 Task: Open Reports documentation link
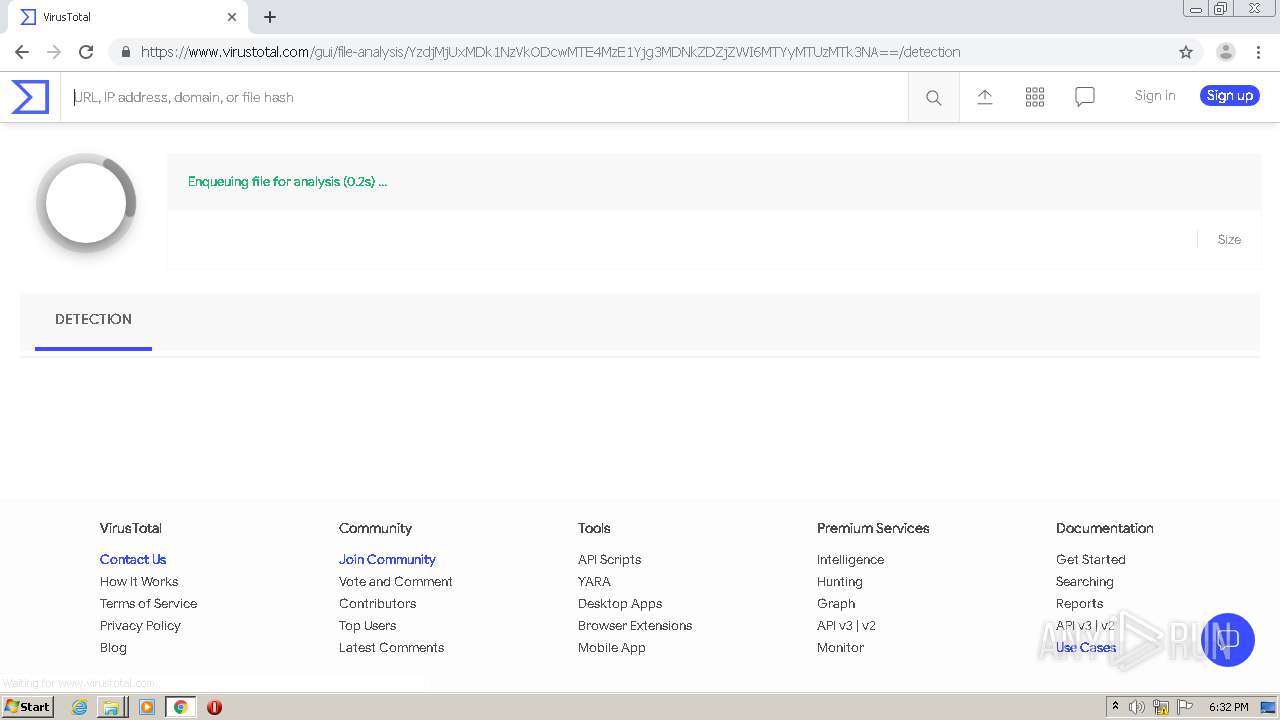(x=1079, y=604)
